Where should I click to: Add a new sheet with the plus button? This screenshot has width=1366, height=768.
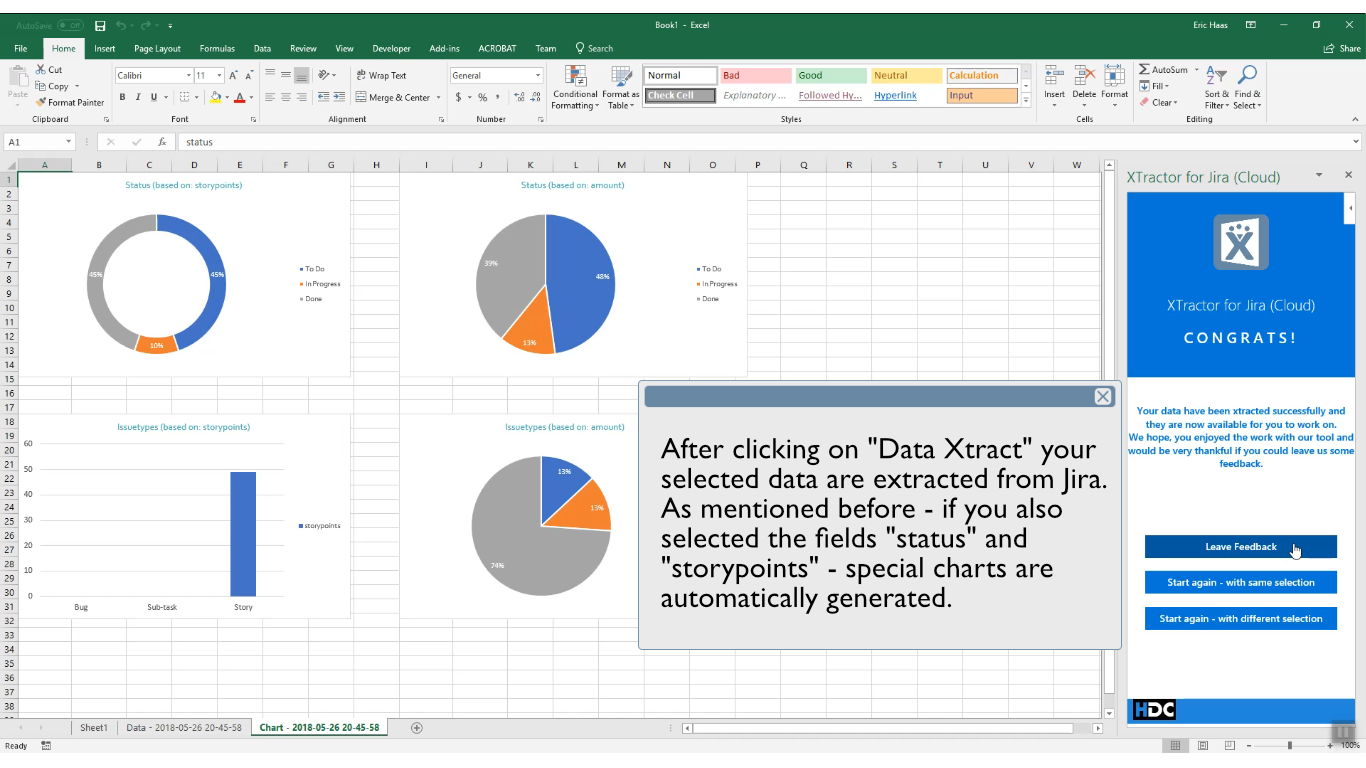(417, 728)
